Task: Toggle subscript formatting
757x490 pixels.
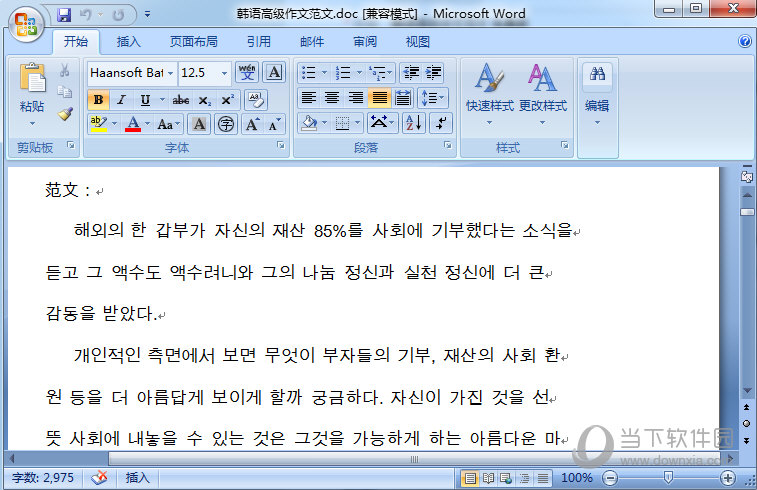Action: coord(205,100)
